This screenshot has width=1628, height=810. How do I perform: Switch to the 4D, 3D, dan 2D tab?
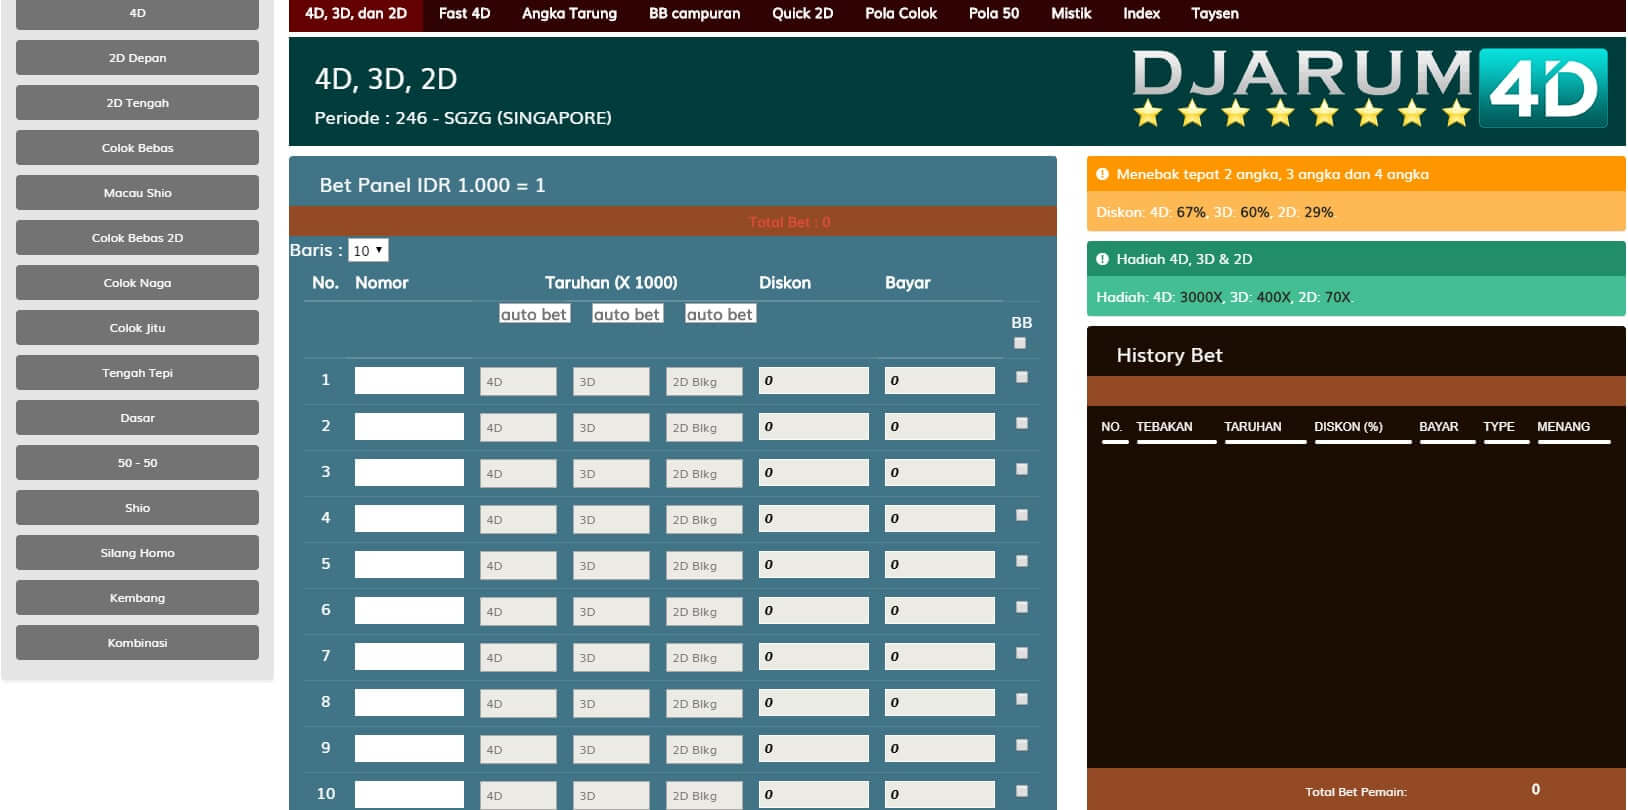(356, 14)
